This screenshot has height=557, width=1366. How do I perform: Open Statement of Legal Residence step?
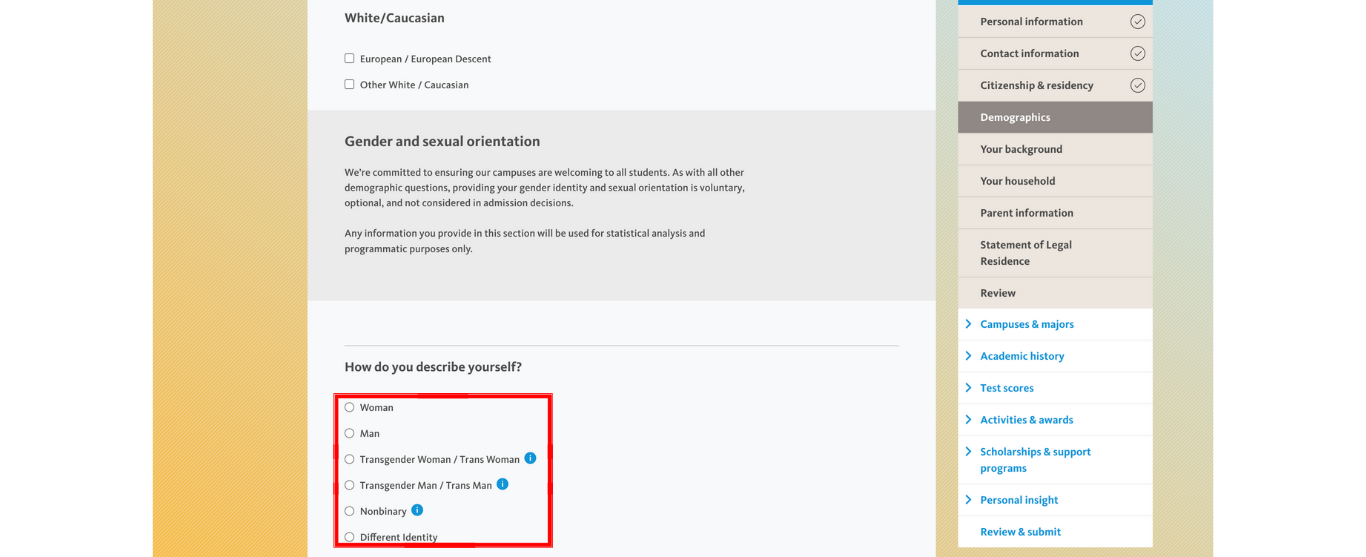tap(1055, 253)
